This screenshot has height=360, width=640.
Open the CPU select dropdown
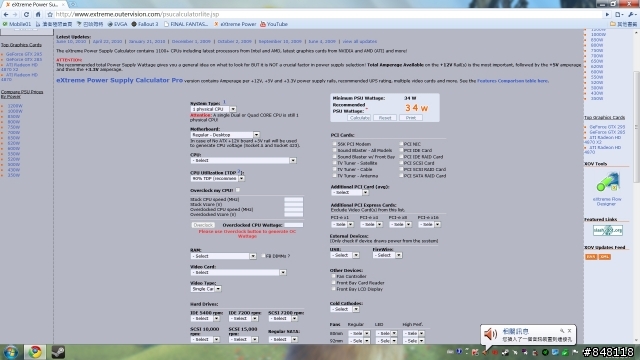point(243,160)
